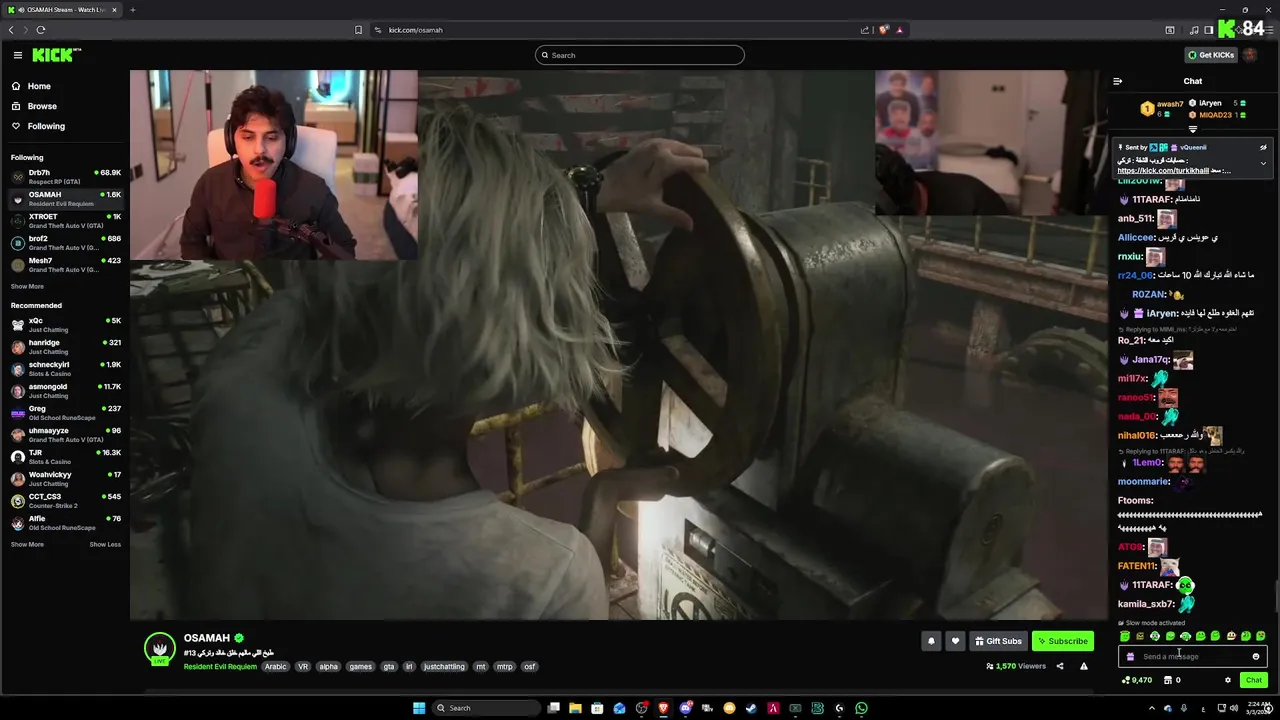This screenshot has width=1280, height=720.
Task: Click the chat scrollbar
Action: coord(1275,597)
